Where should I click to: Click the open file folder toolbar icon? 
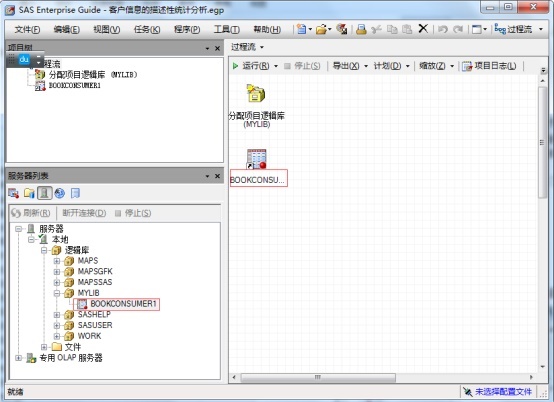coord(321,29)
